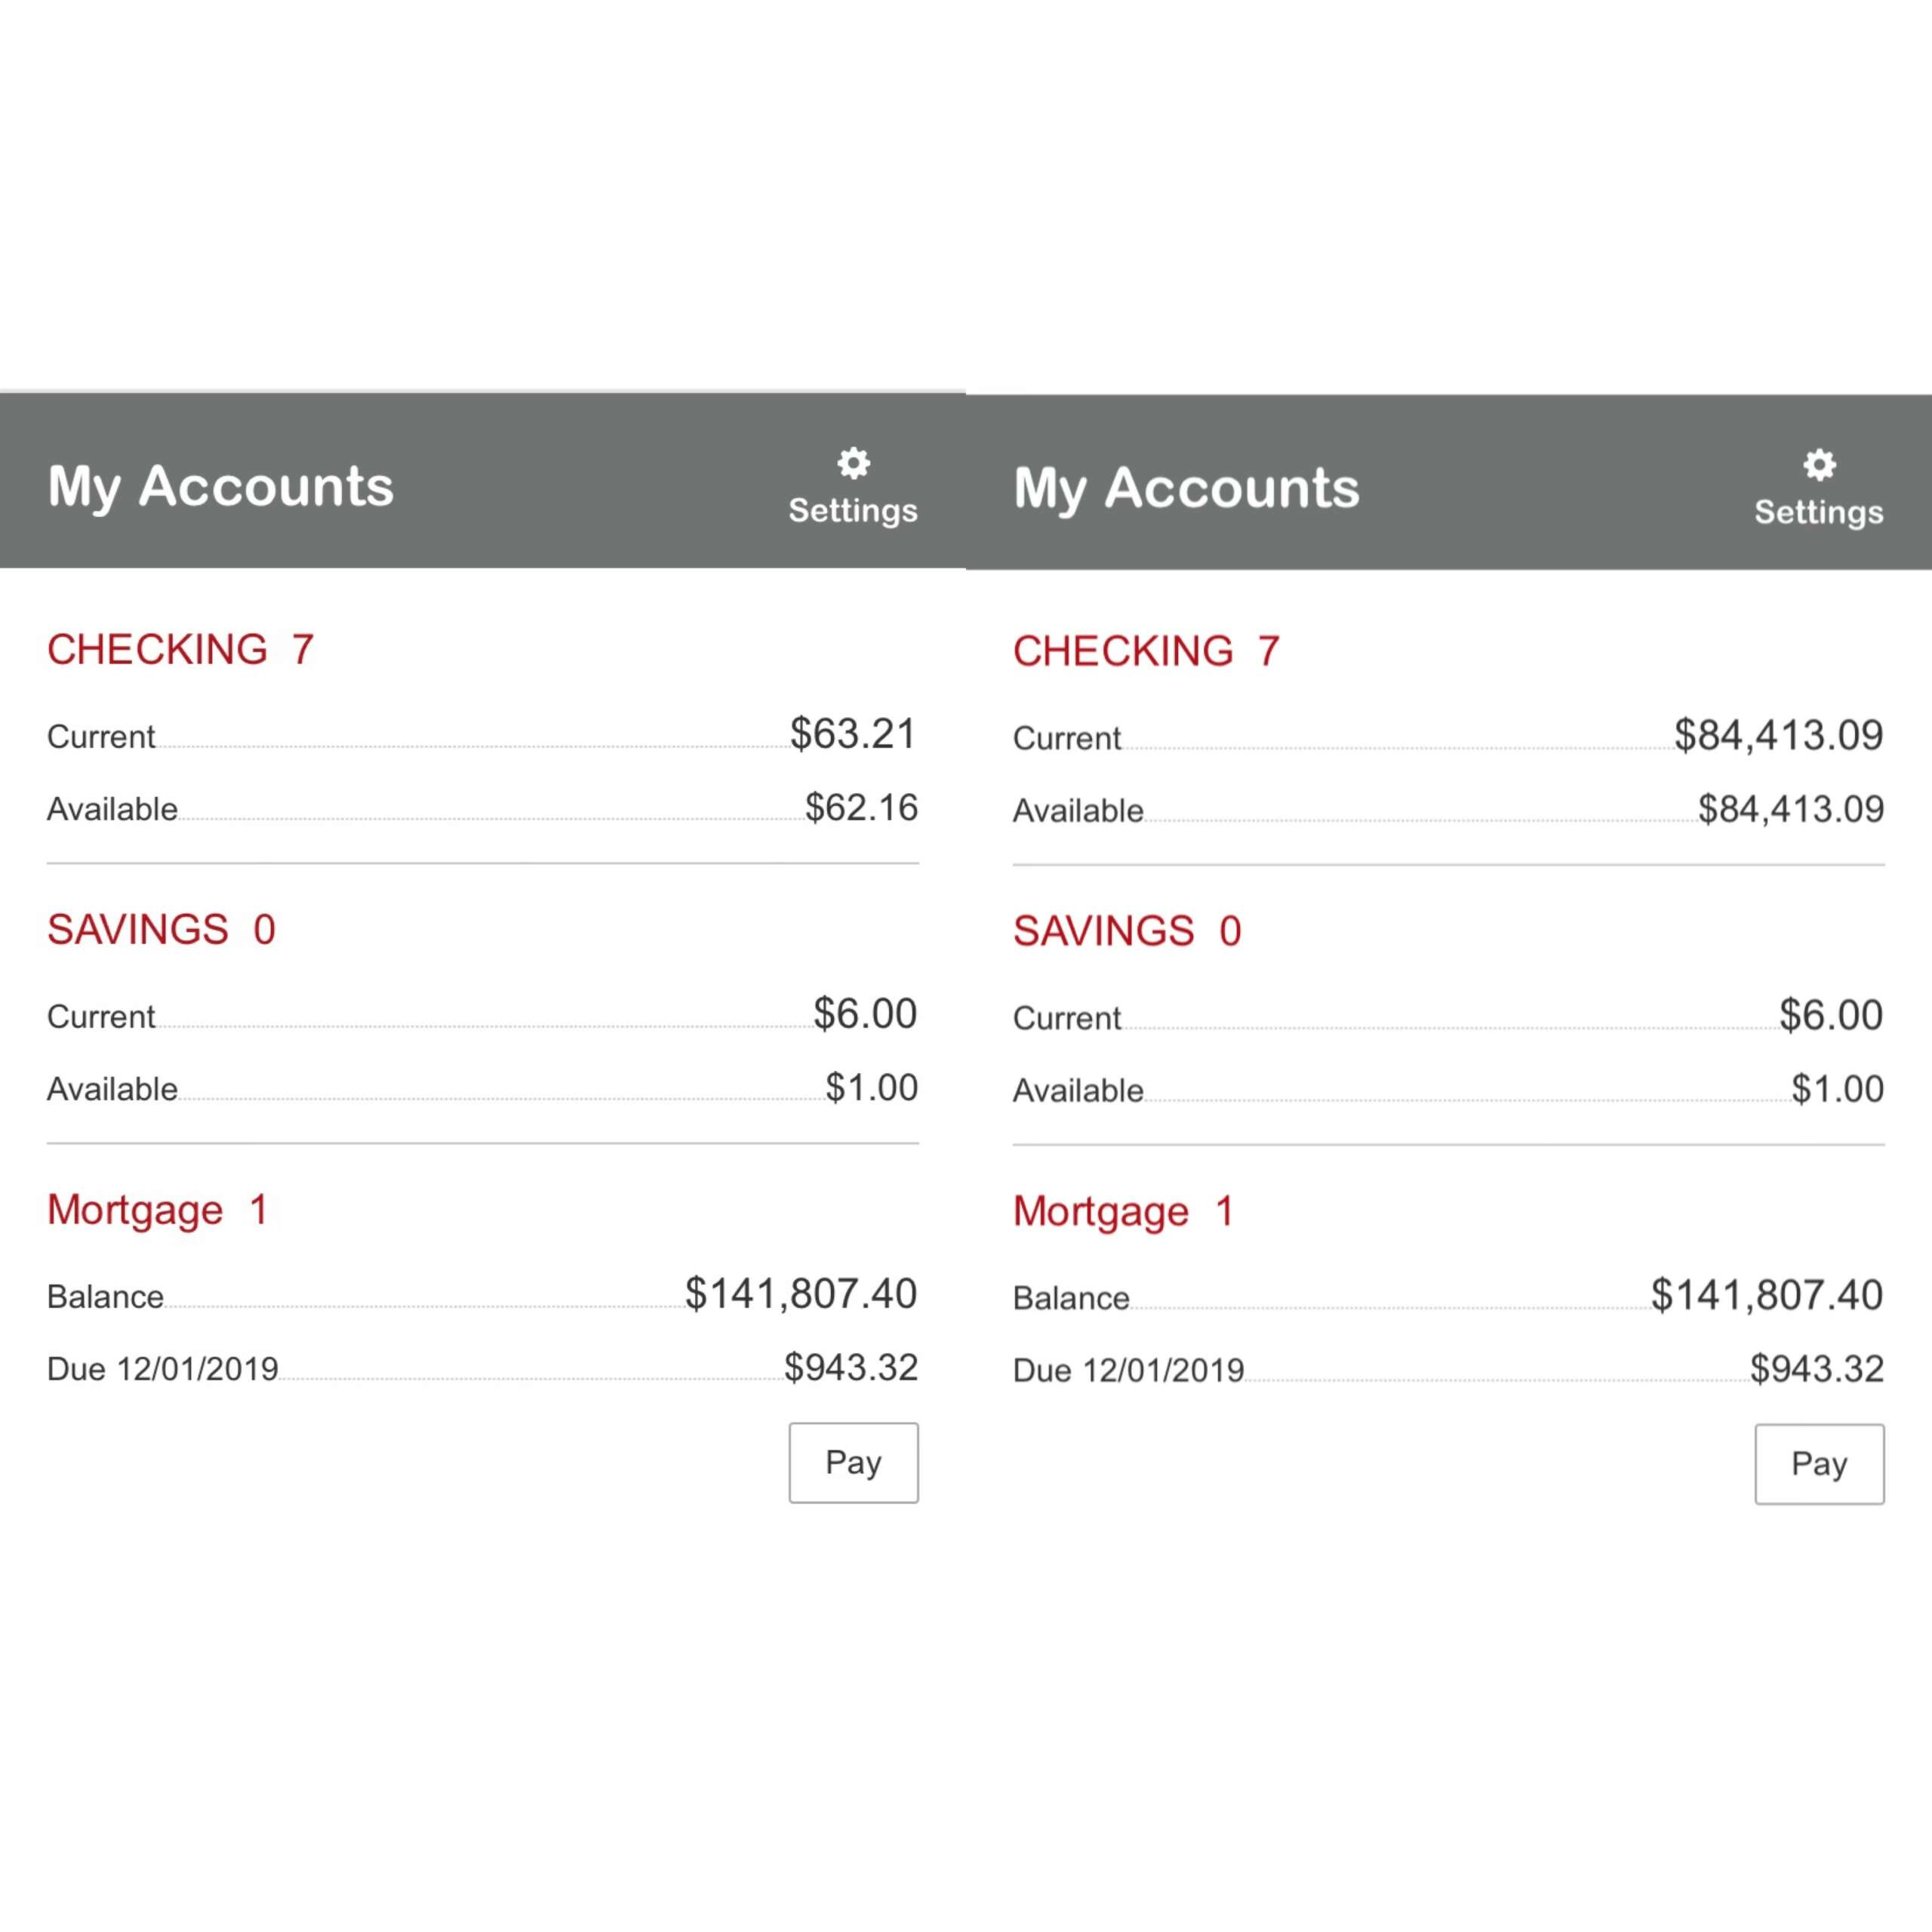
Task: Select Mortgage 1 heading in right panel
Action: point(1123,1212)
